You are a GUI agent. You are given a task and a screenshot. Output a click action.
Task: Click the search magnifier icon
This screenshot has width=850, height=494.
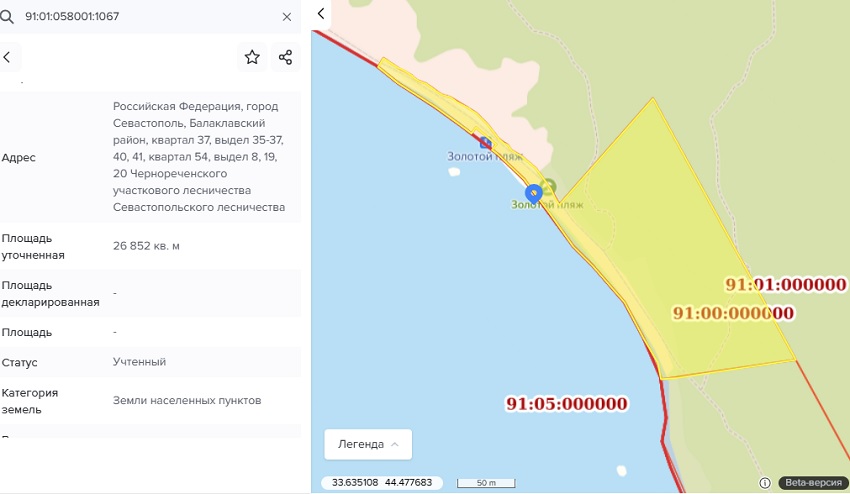(x=7, y=17)
